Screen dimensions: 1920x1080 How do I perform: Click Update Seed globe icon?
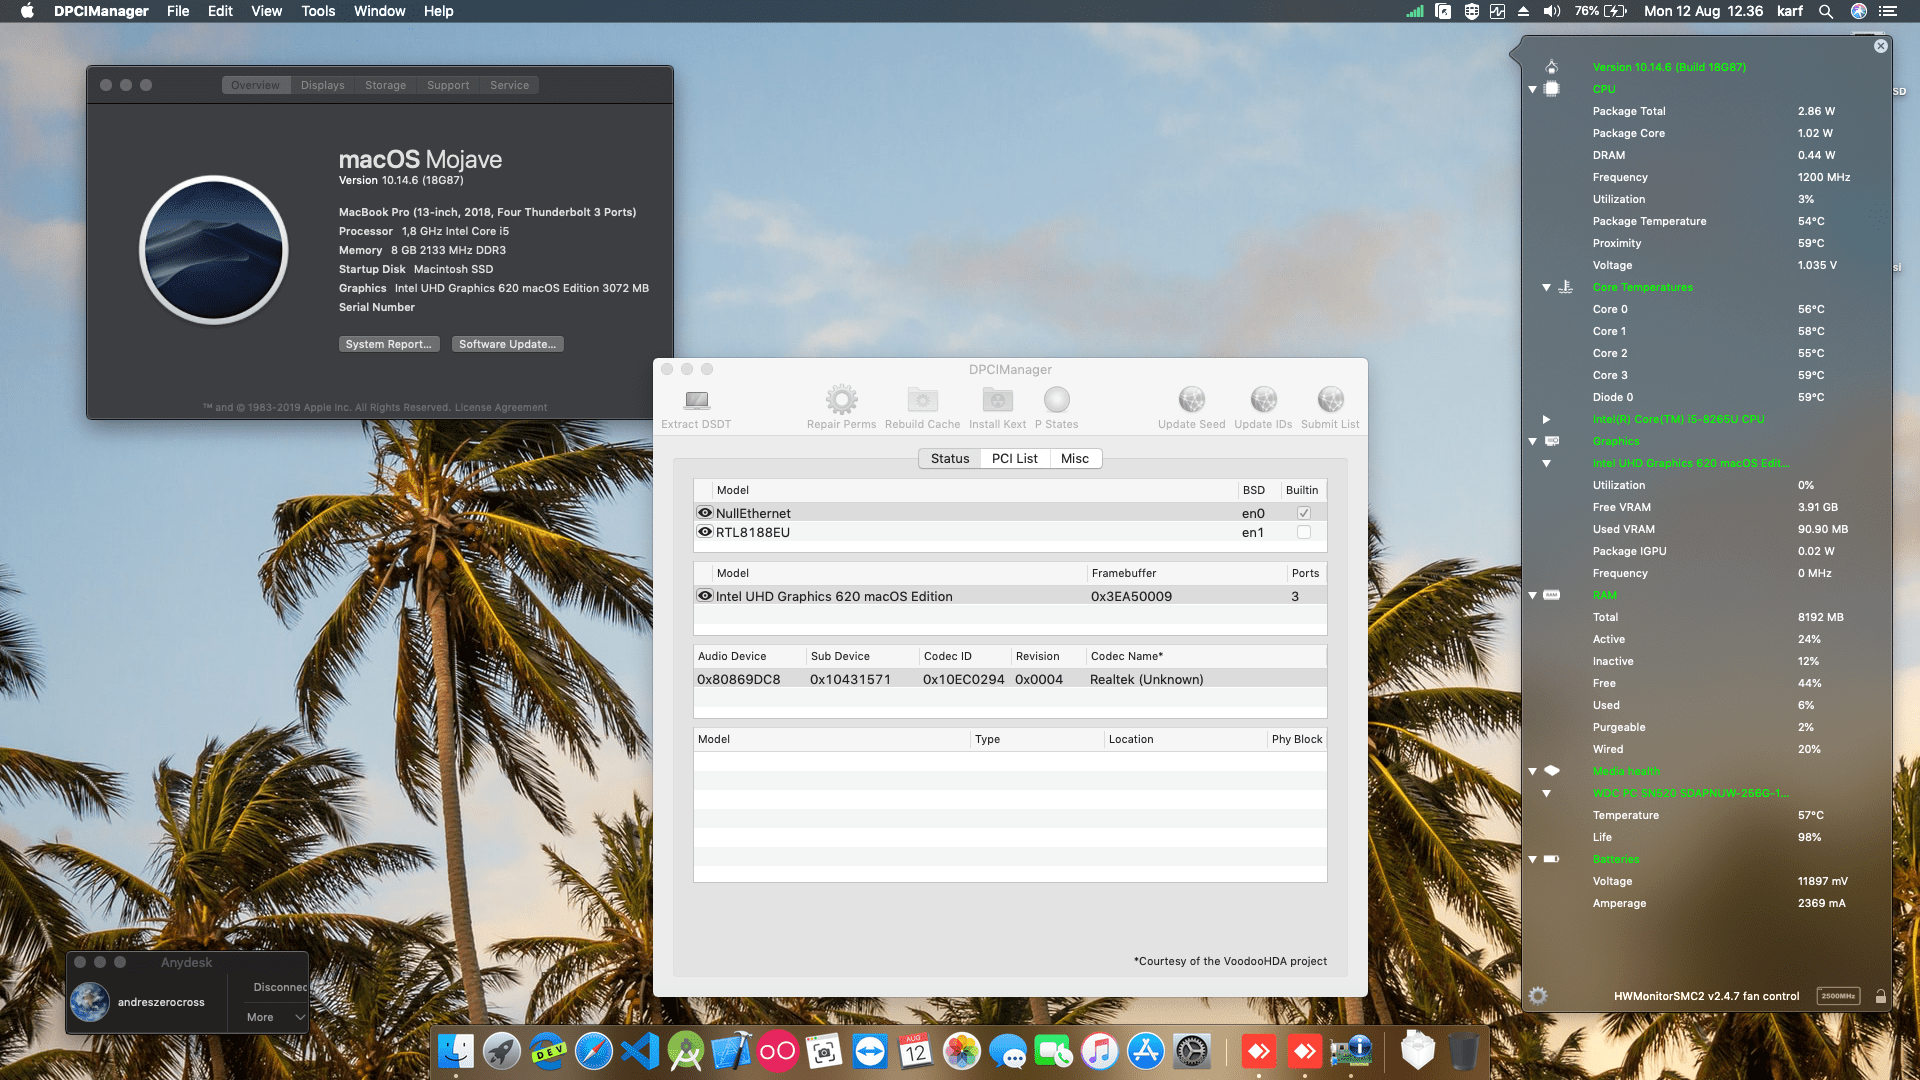click(x=1191, y=408)
